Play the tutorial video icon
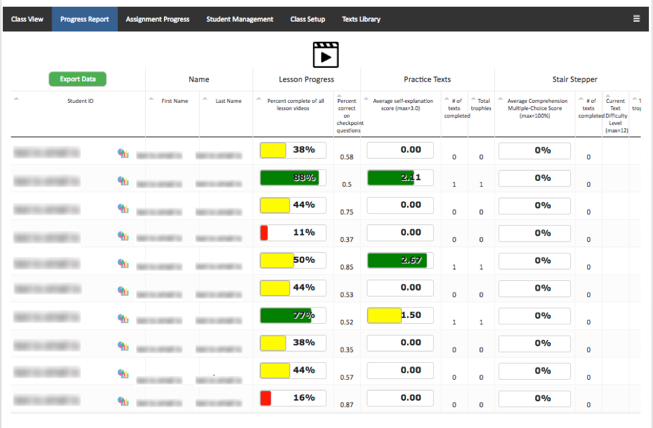The height and width of the screenshot is (428, 653). (326, 55)
